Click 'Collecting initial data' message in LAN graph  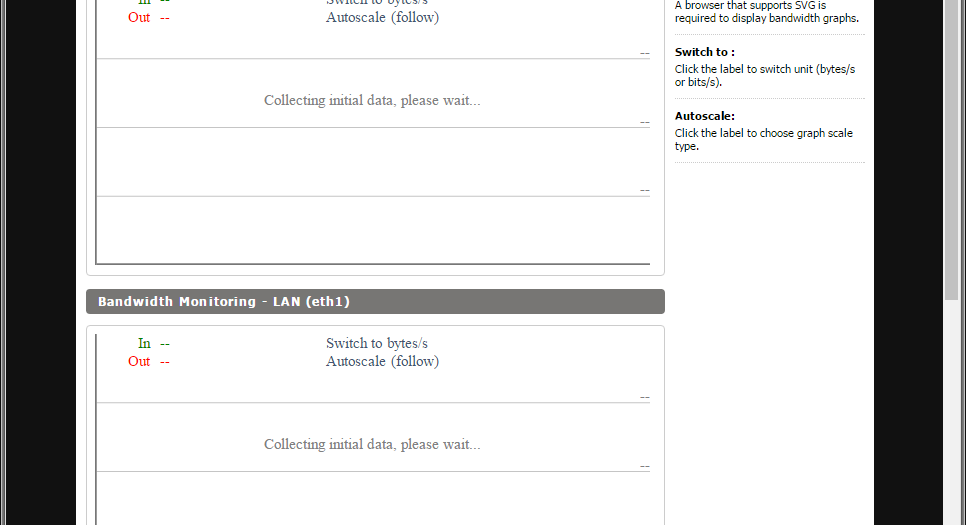tap(372, 445)
